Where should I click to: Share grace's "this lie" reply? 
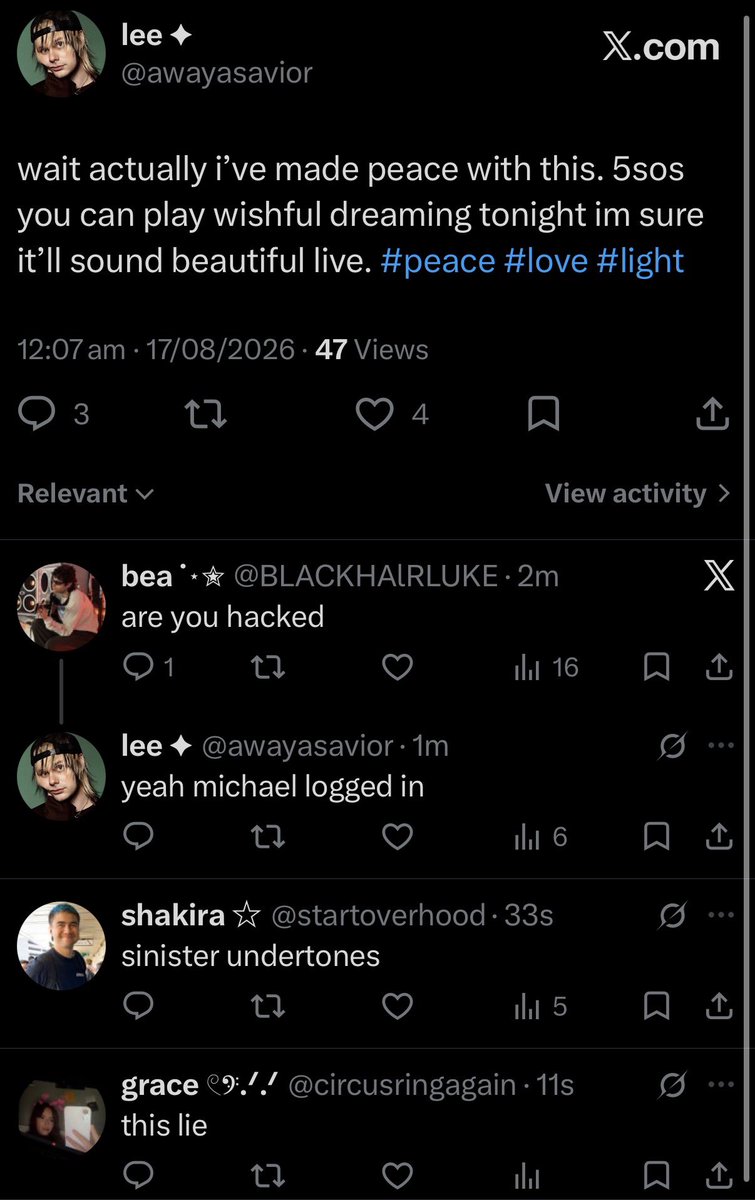click(718, 1174)
